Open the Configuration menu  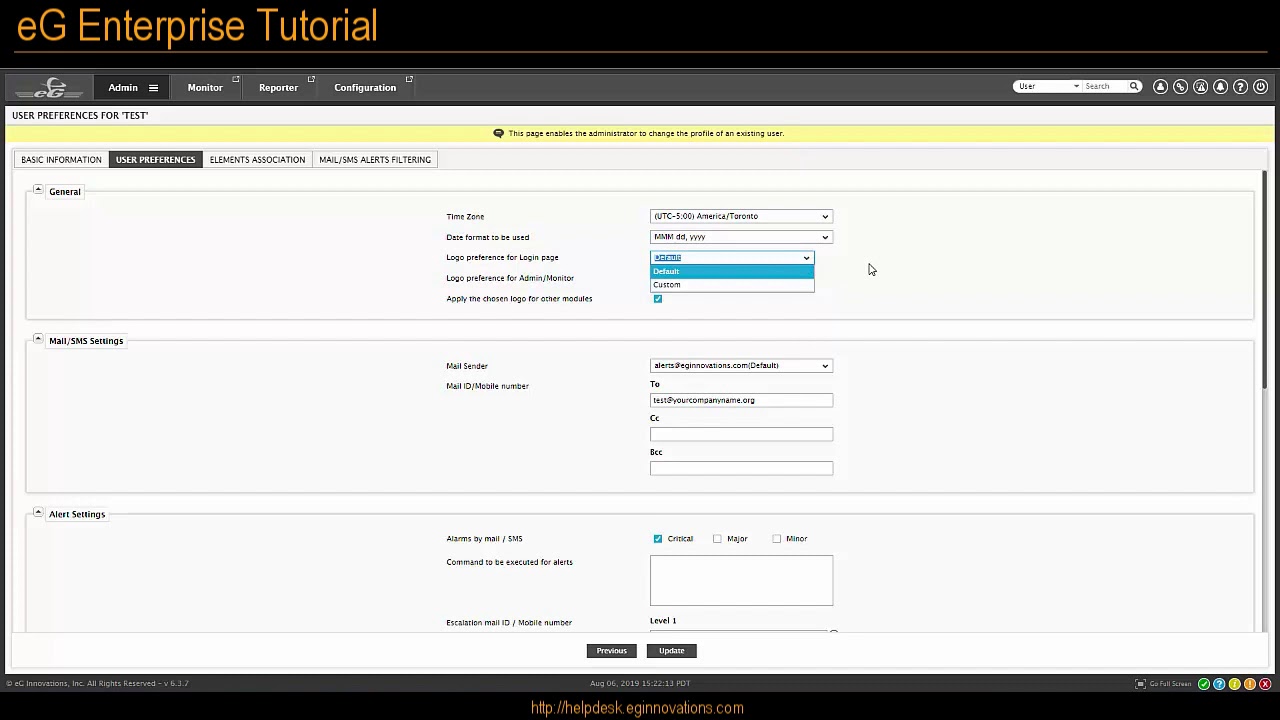(365, 88)
